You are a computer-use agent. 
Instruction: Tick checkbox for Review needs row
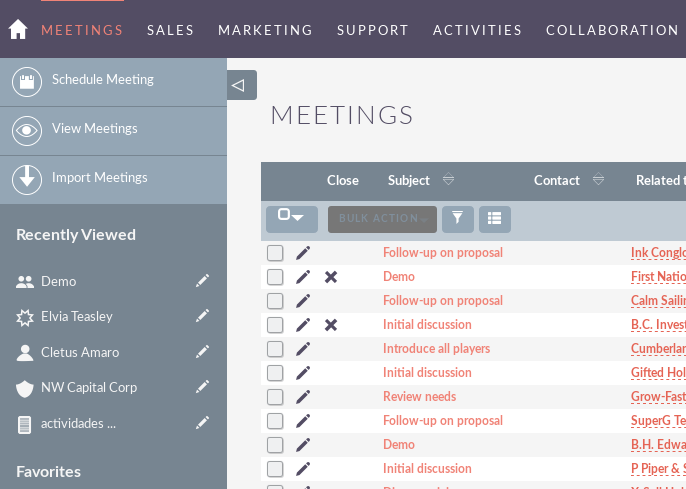pos(275,397)
